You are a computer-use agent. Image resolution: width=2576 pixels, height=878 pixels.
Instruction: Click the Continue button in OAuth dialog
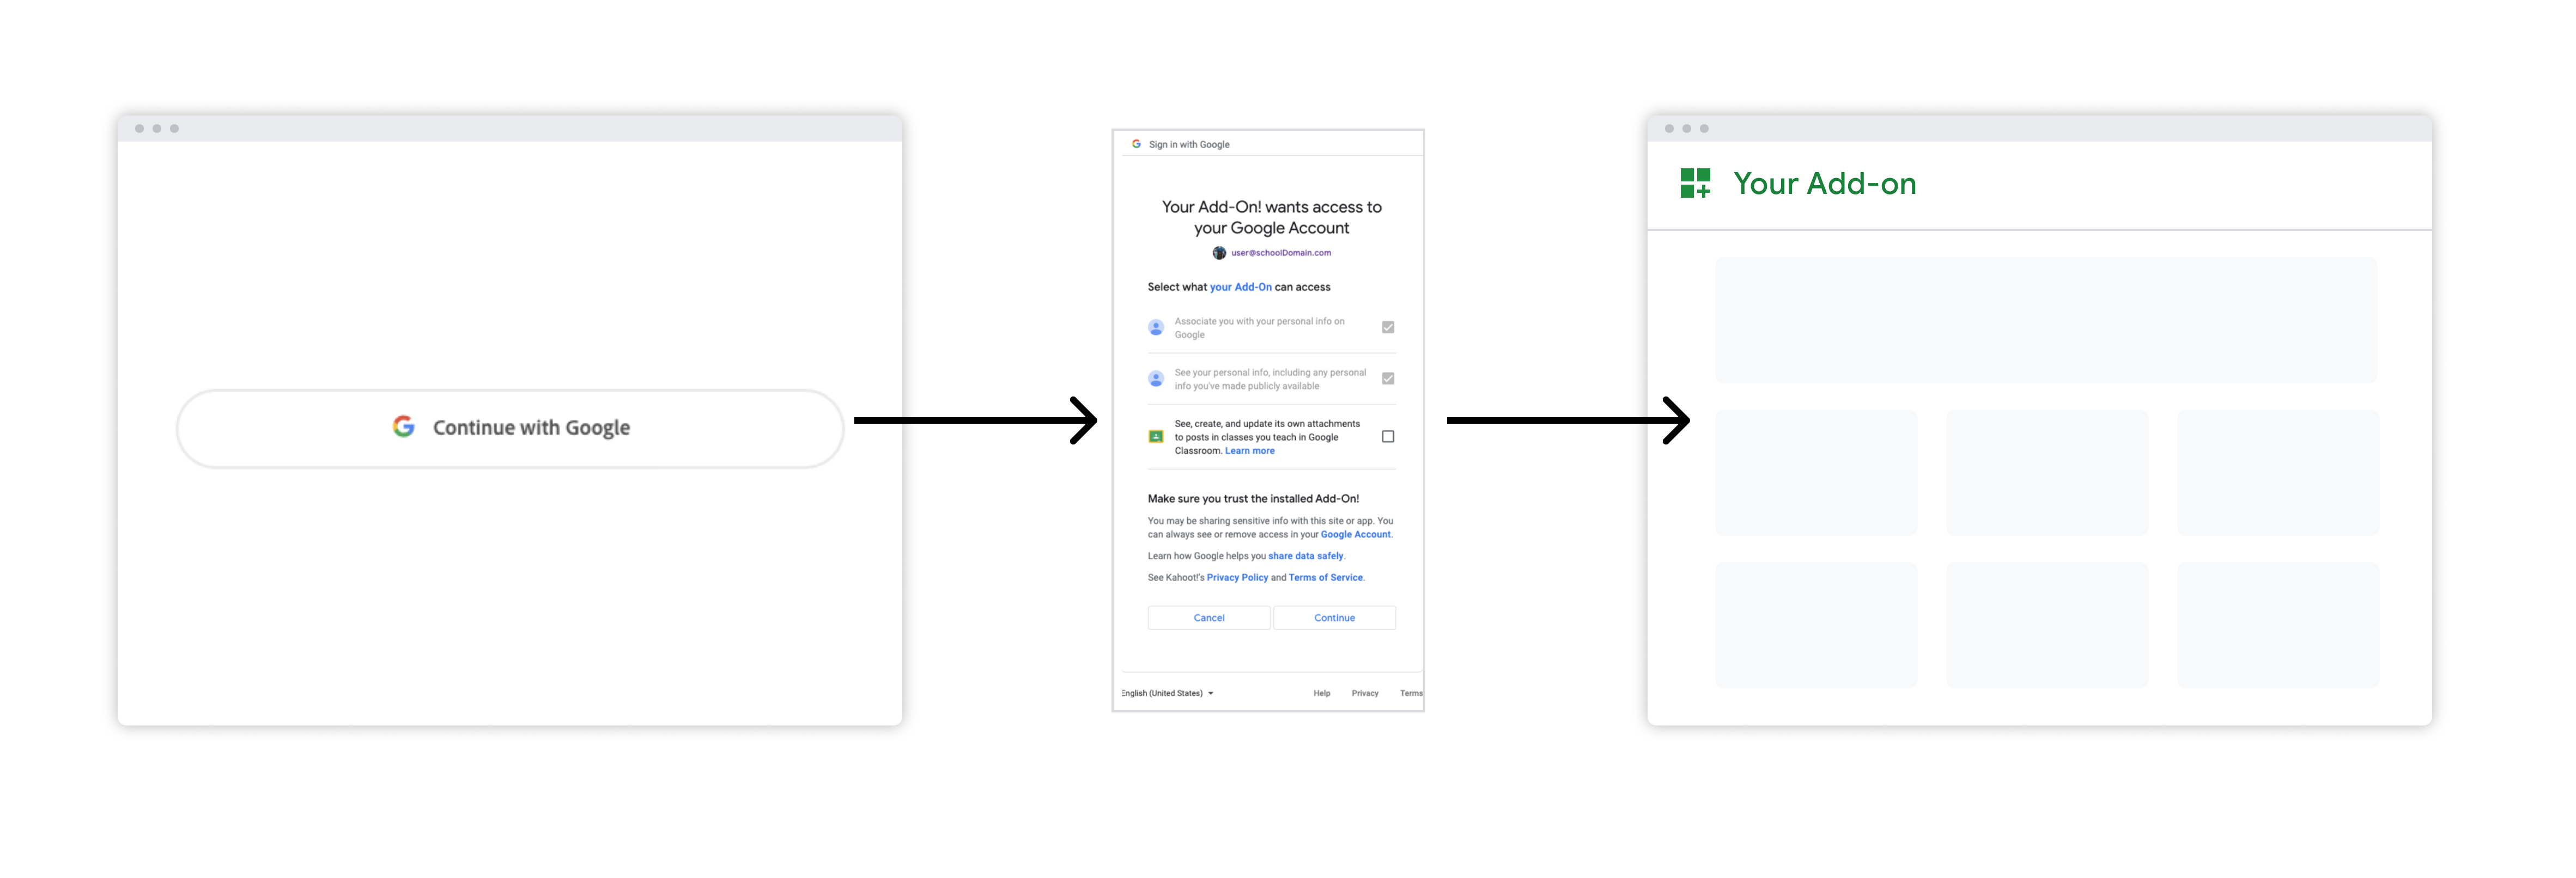coord(1334,617)
